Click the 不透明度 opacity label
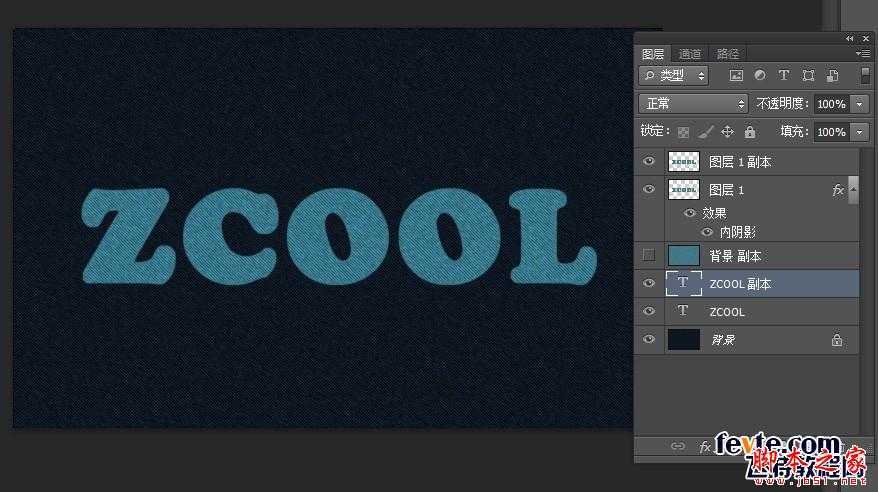Screen dimensions: 878x492 [782, 104]
